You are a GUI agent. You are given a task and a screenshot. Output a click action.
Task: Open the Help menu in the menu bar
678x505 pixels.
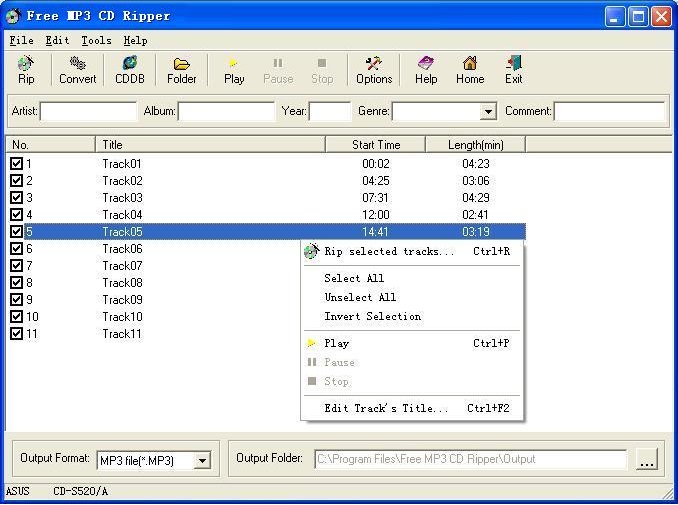pos(136,41)
